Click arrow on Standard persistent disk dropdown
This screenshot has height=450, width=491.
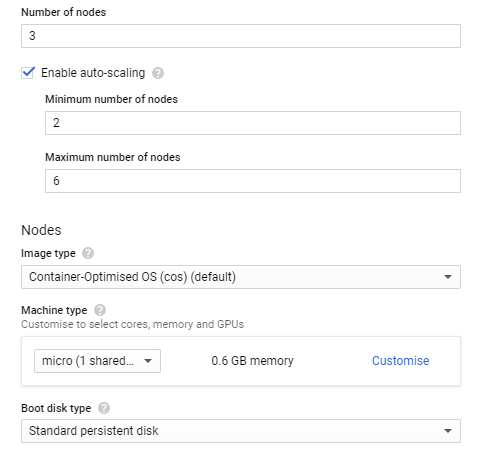tap(448, 431)
